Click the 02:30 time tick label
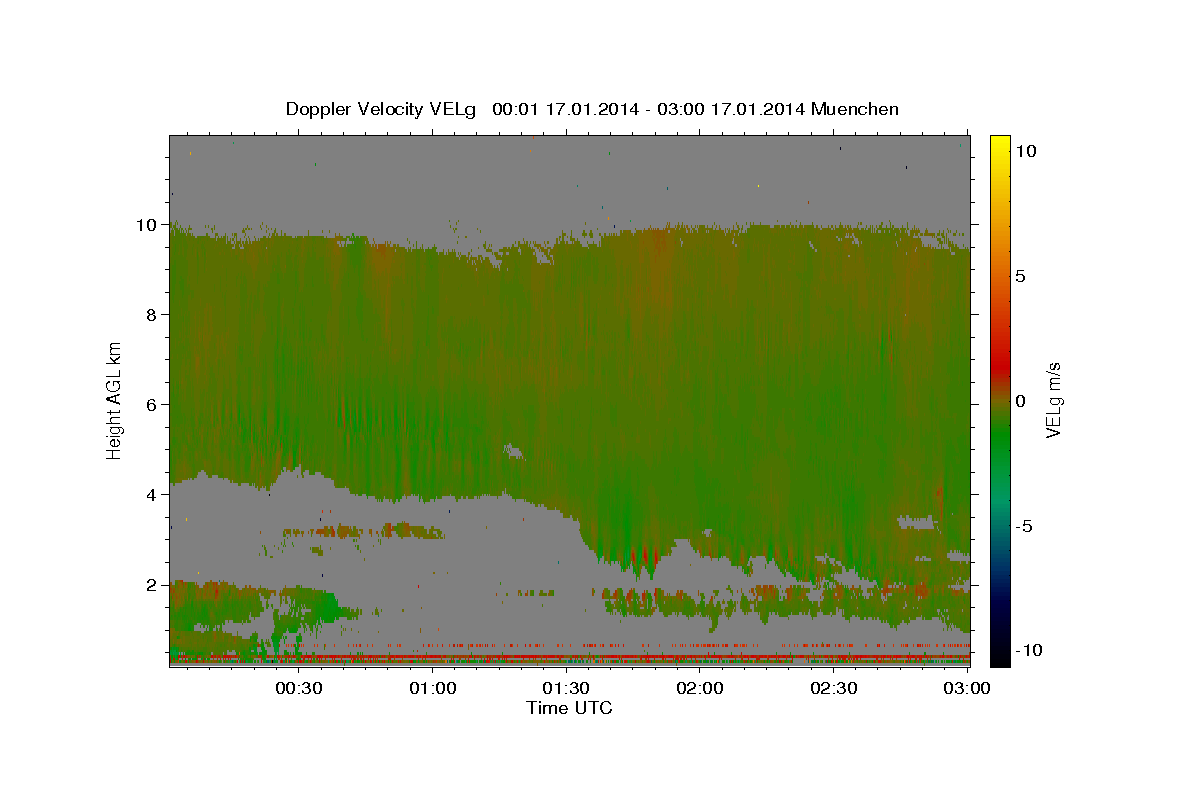The image size is (1200, 800). coord(833,688)
